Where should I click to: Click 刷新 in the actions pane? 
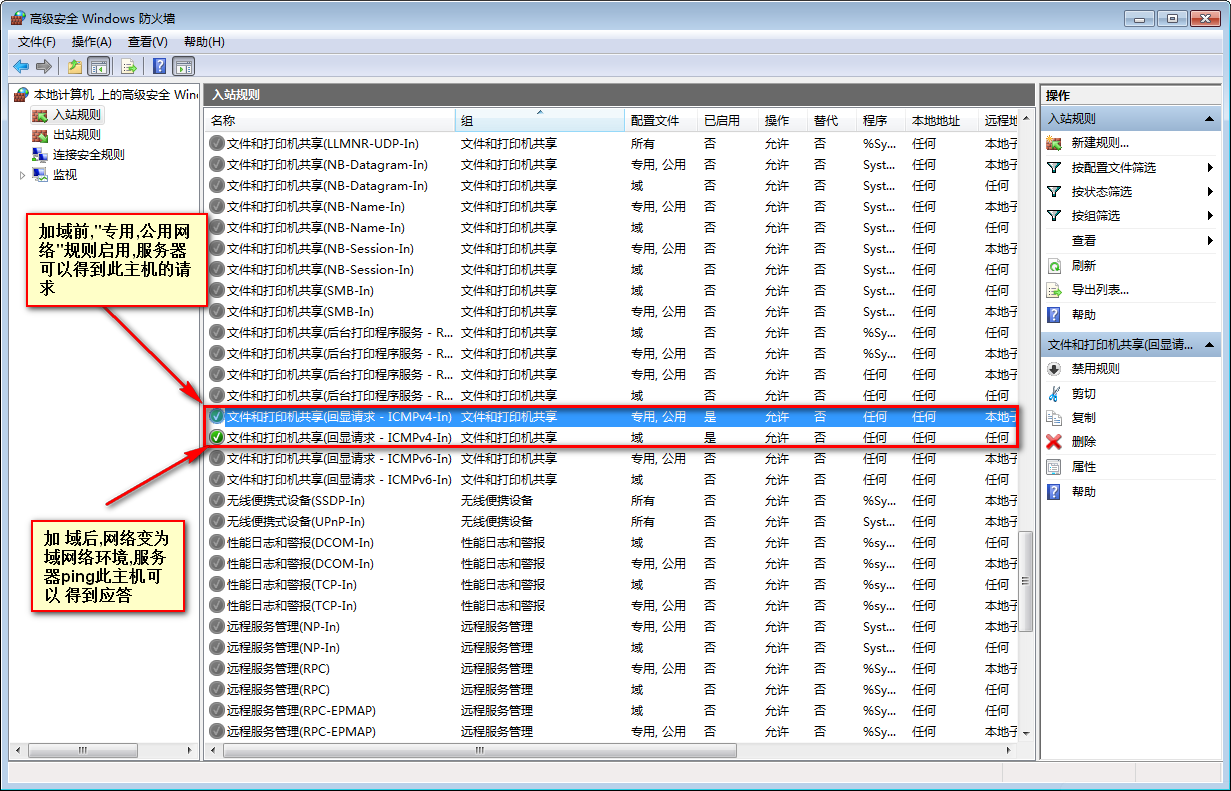click(x=1083, y=266)
